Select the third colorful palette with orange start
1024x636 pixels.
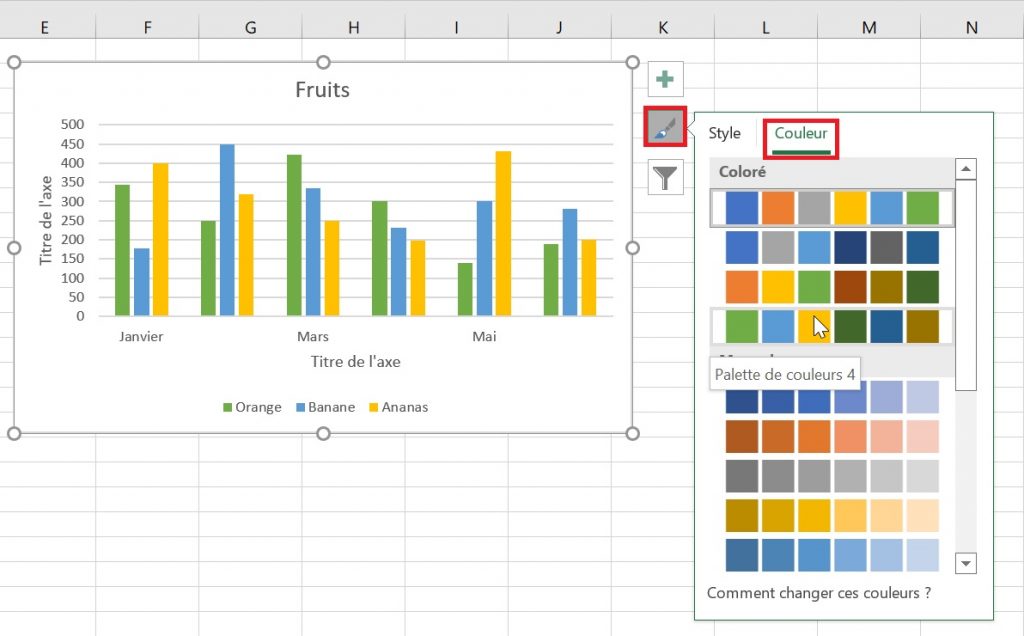[x=831, y=287]
